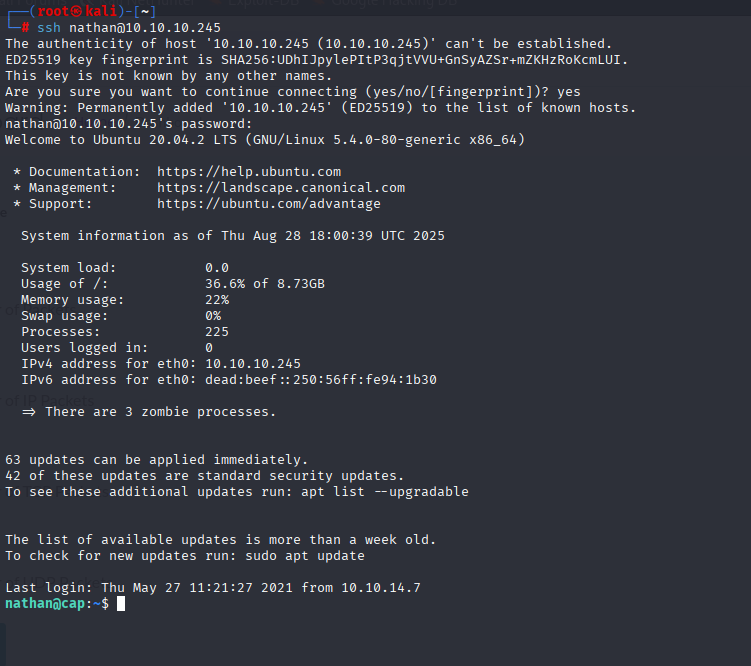Click the dead:beef IPv6 address value
The height and width of the screenshot is (666, 751).
[321, 380]
